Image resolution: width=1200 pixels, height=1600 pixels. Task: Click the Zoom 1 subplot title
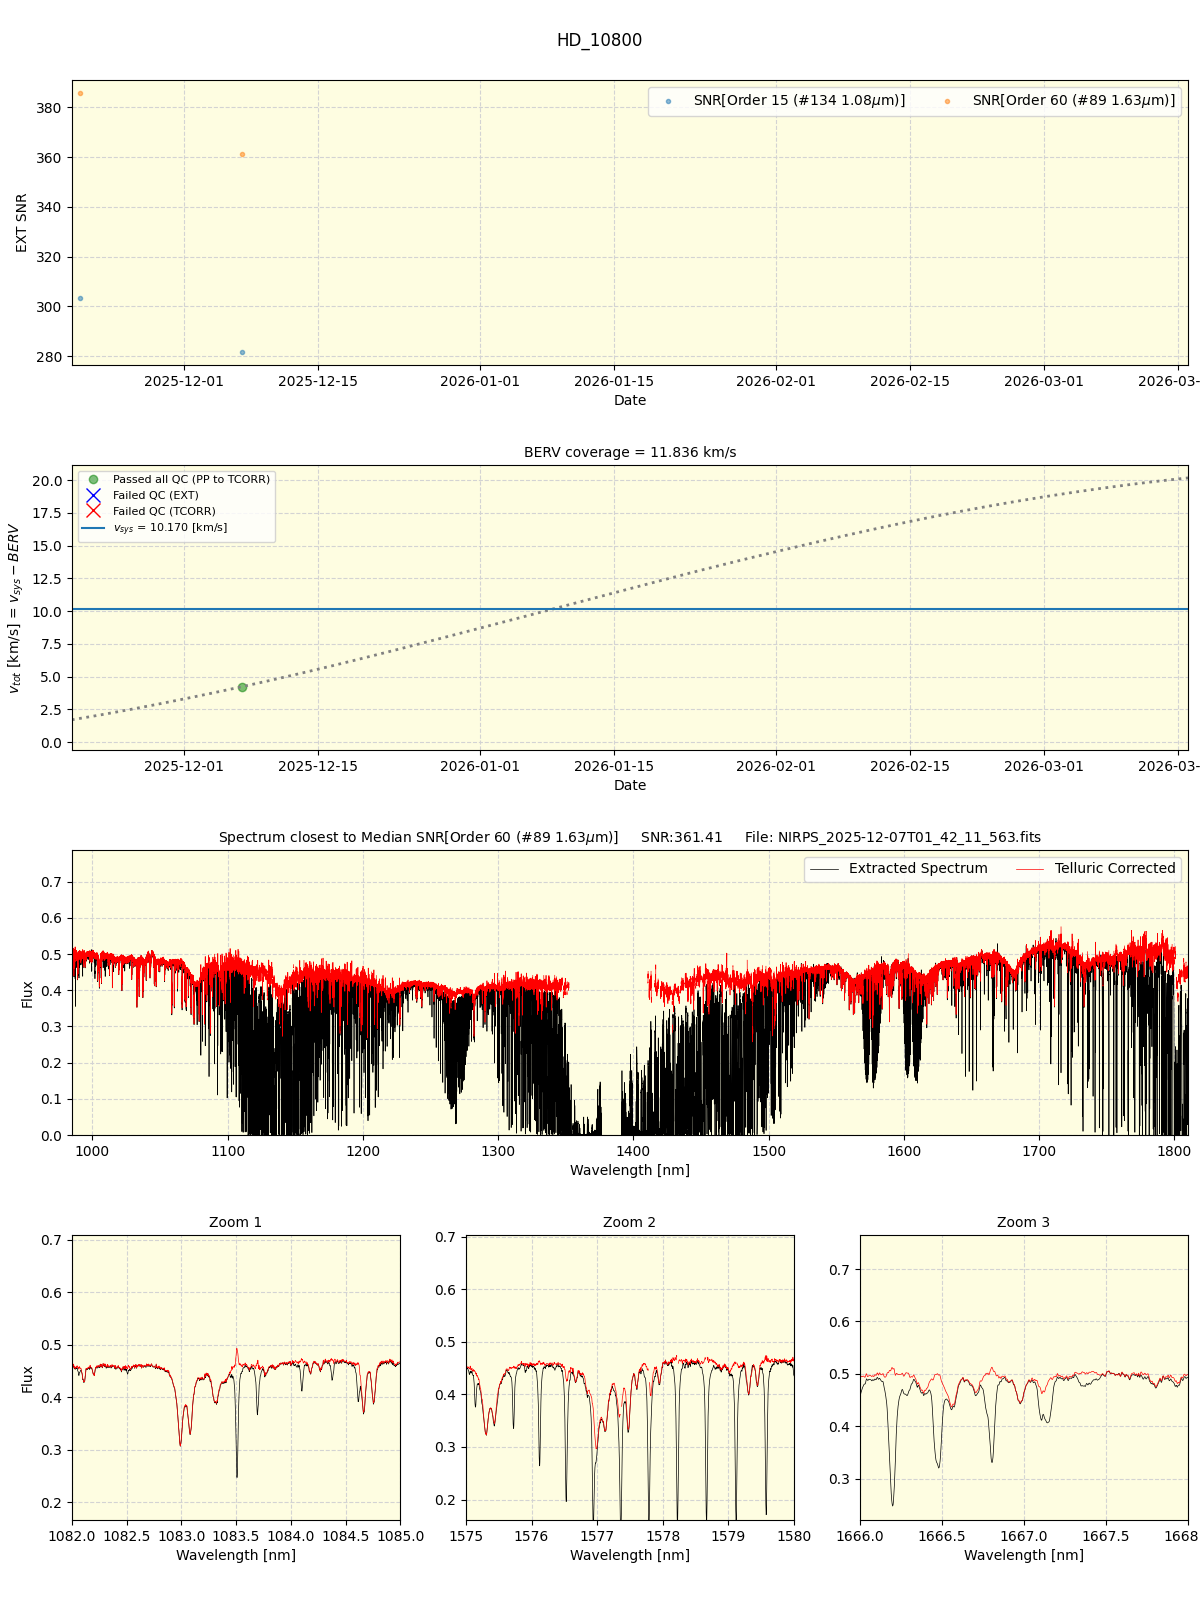pos(236,1222)
